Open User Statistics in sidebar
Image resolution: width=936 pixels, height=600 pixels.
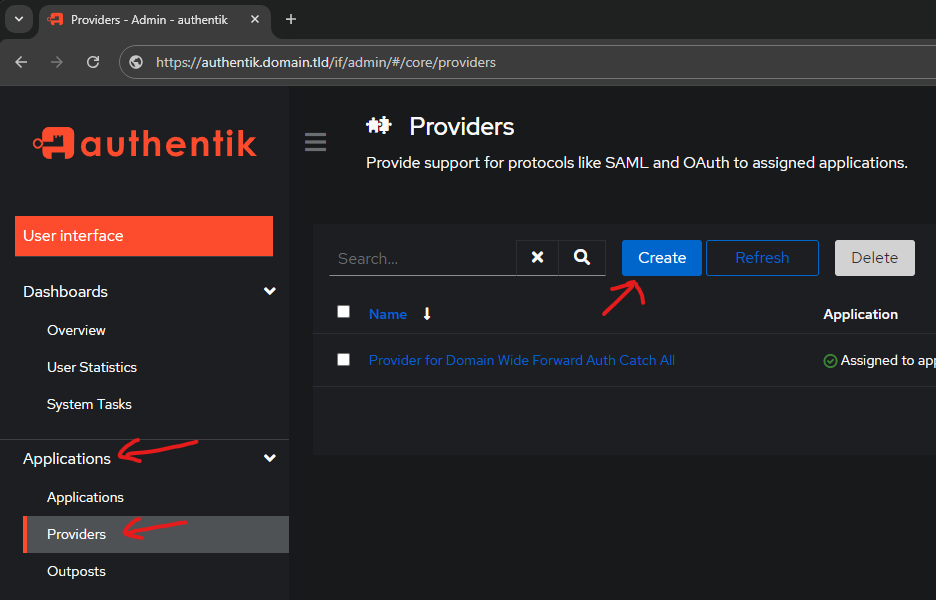pyautogui.click(x=92, y=367)
